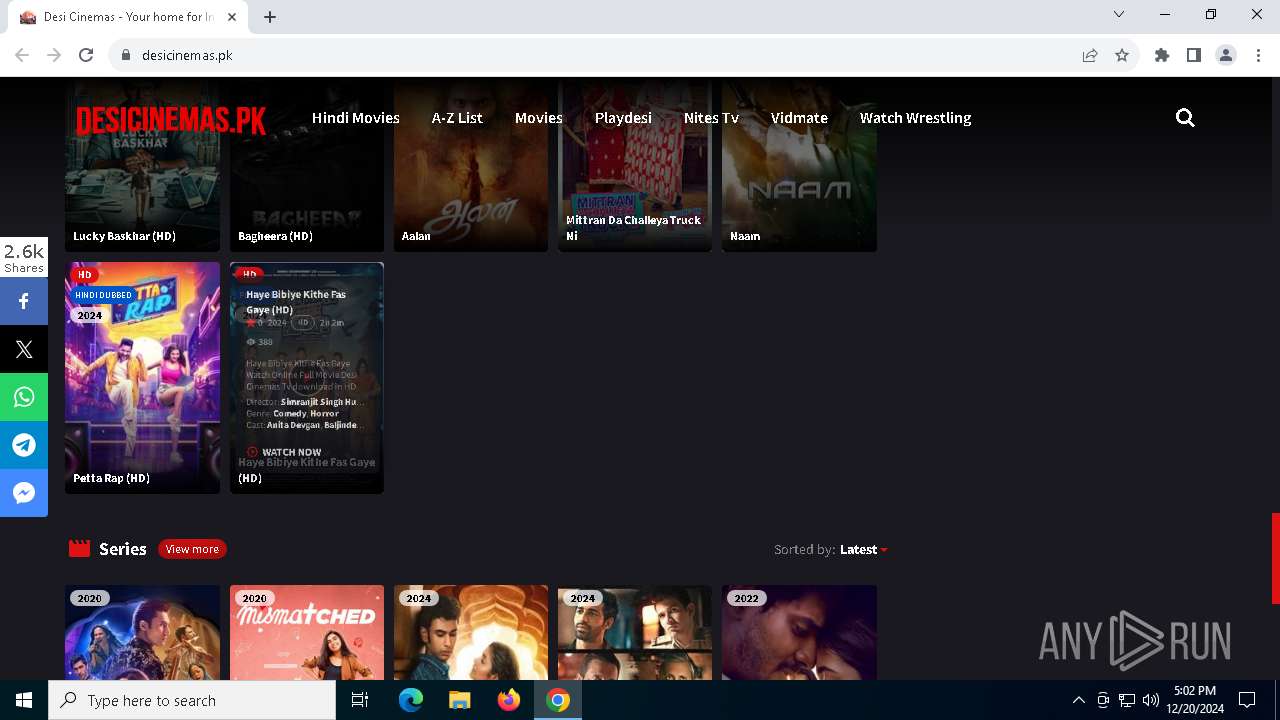Open the Hindi Movies menu
Viewport: 1280px width, 720px height.
click(356, 118)
